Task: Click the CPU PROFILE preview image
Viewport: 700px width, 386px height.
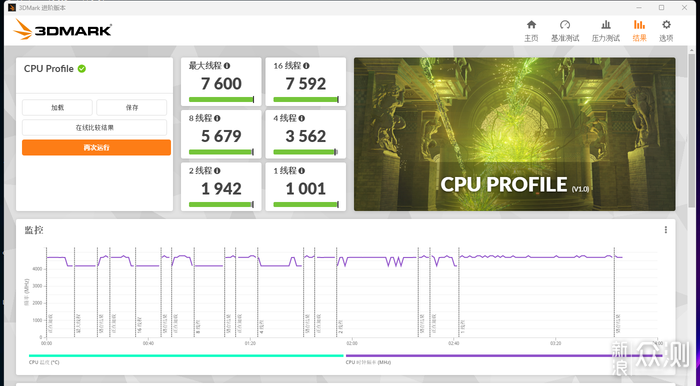Action: tap(514, 134)
